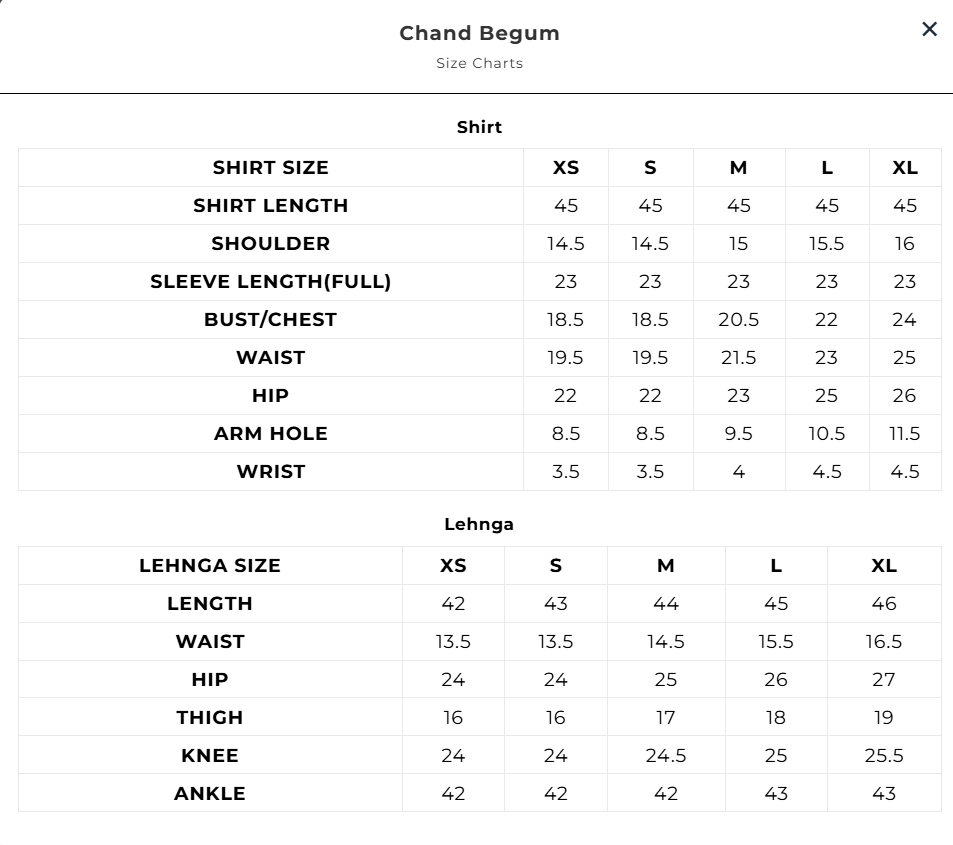The width and height of the screenshot is (953, 845).
Task: Select the ANKLE row label
Action: (210, 794)
